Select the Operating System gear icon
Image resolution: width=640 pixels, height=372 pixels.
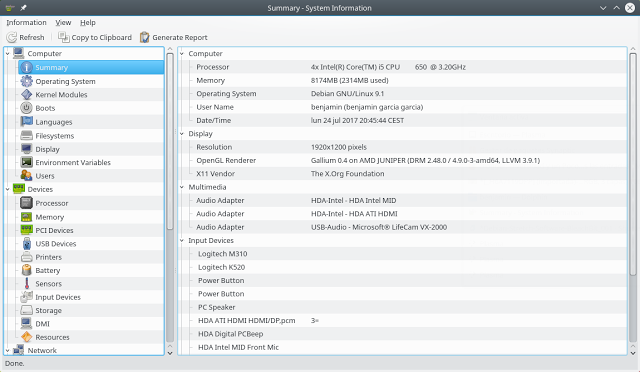coord(27,81)
